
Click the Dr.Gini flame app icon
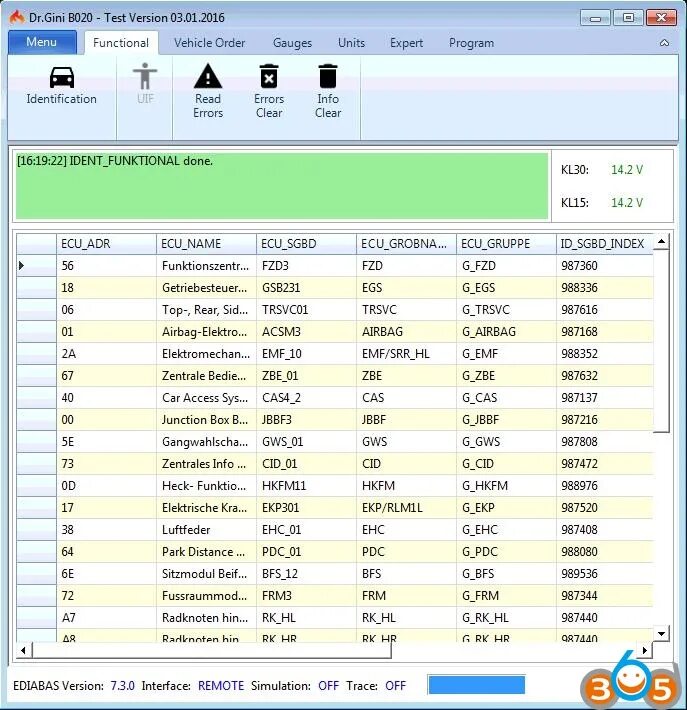coord(17,17)
